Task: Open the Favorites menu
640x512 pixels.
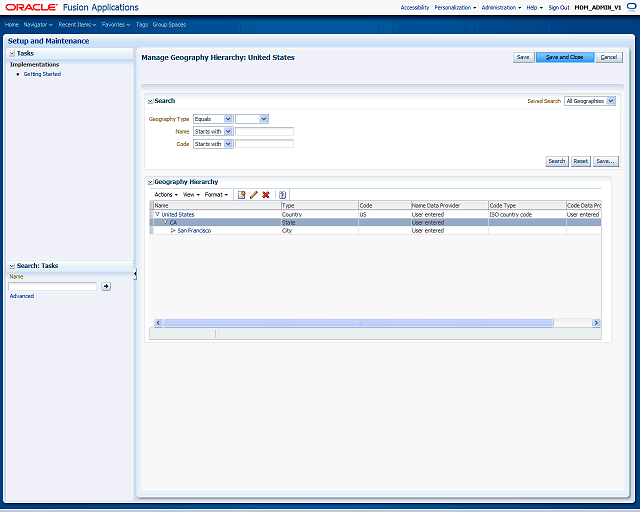Action: coord(116,24)
